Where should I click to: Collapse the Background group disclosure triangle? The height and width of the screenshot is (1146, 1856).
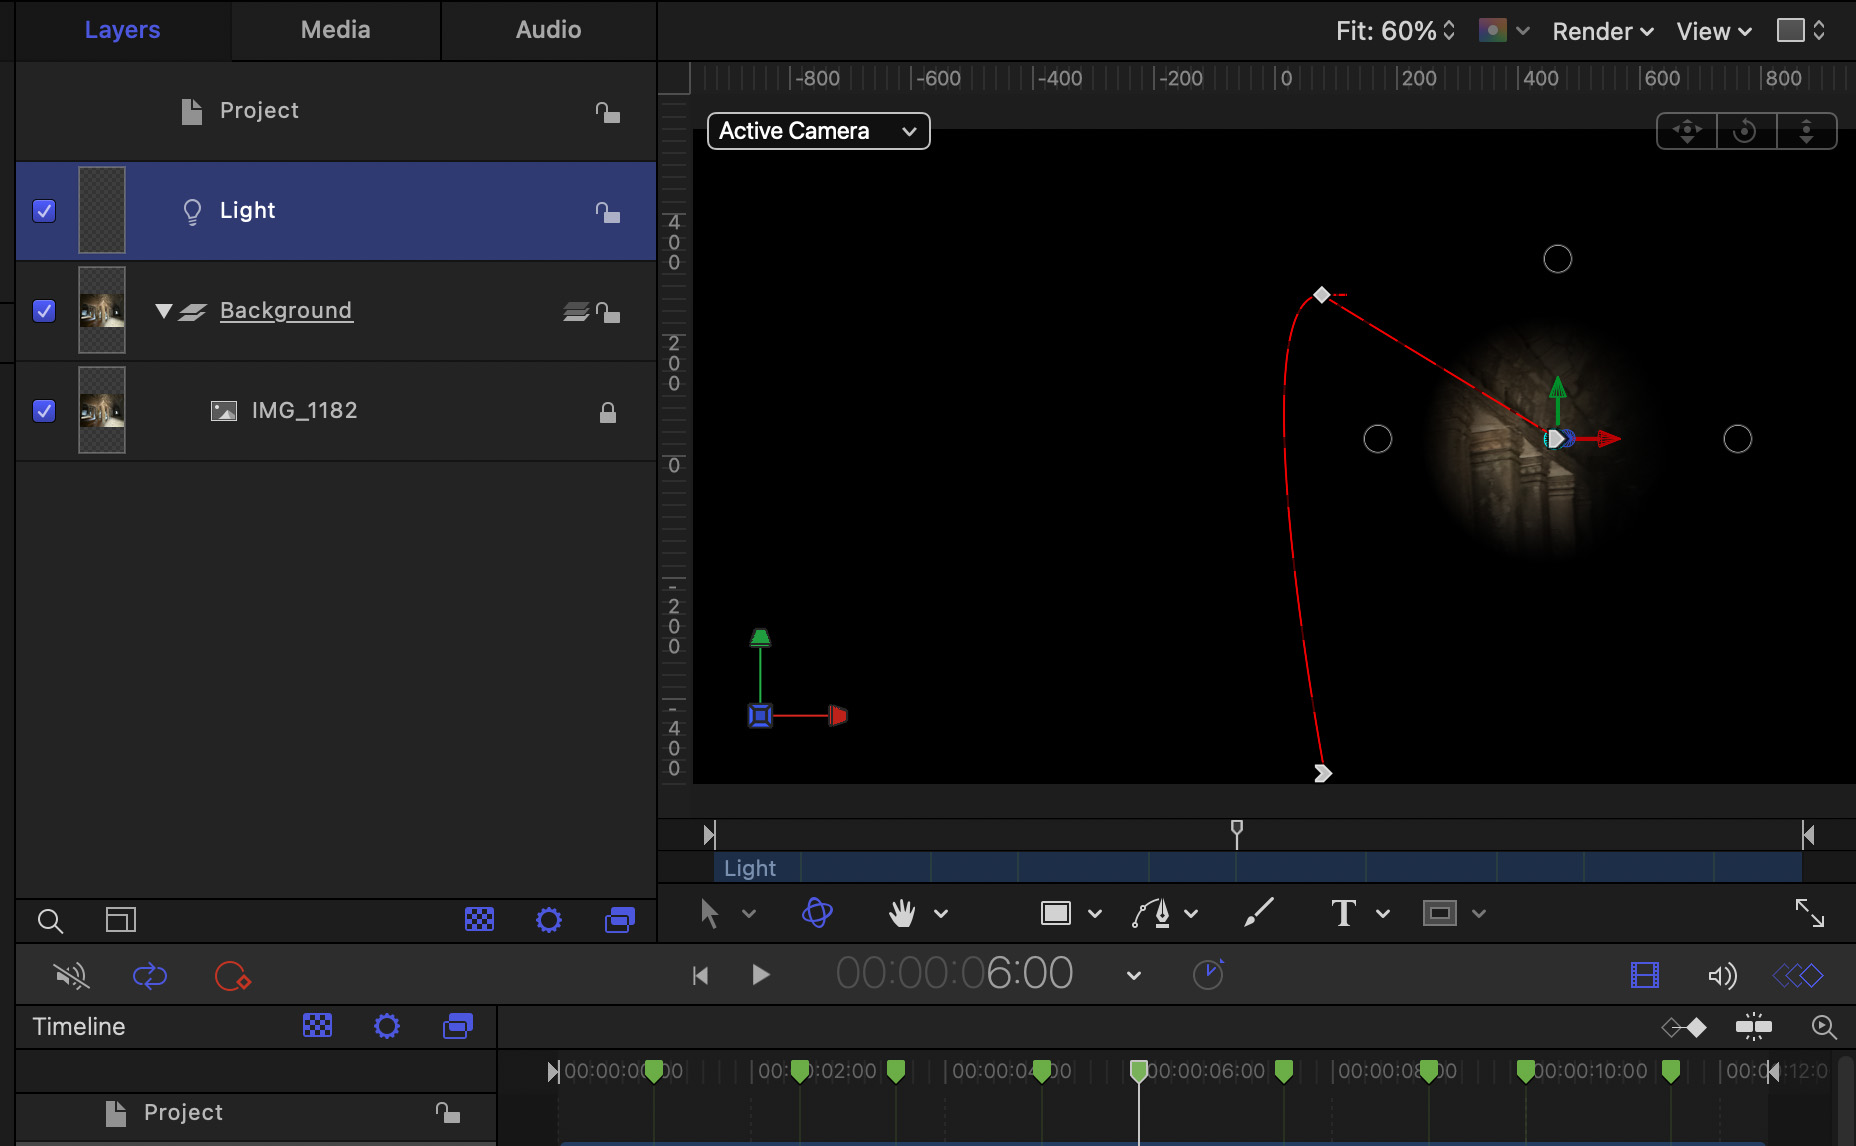click(164, 311)
